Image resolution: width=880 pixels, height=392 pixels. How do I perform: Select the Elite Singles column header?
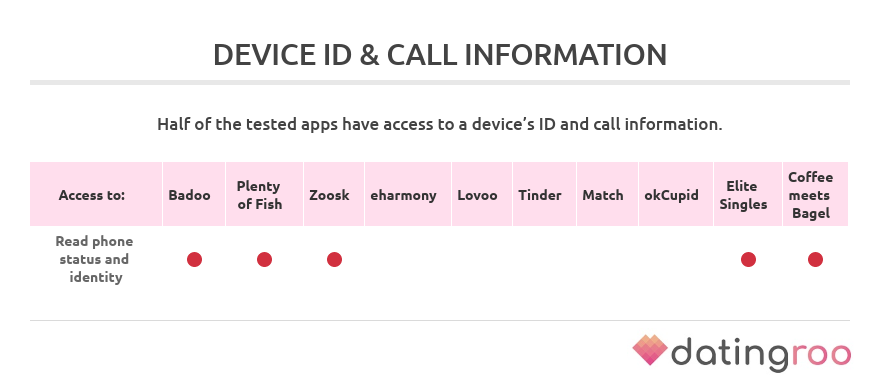tap(748, 194)
